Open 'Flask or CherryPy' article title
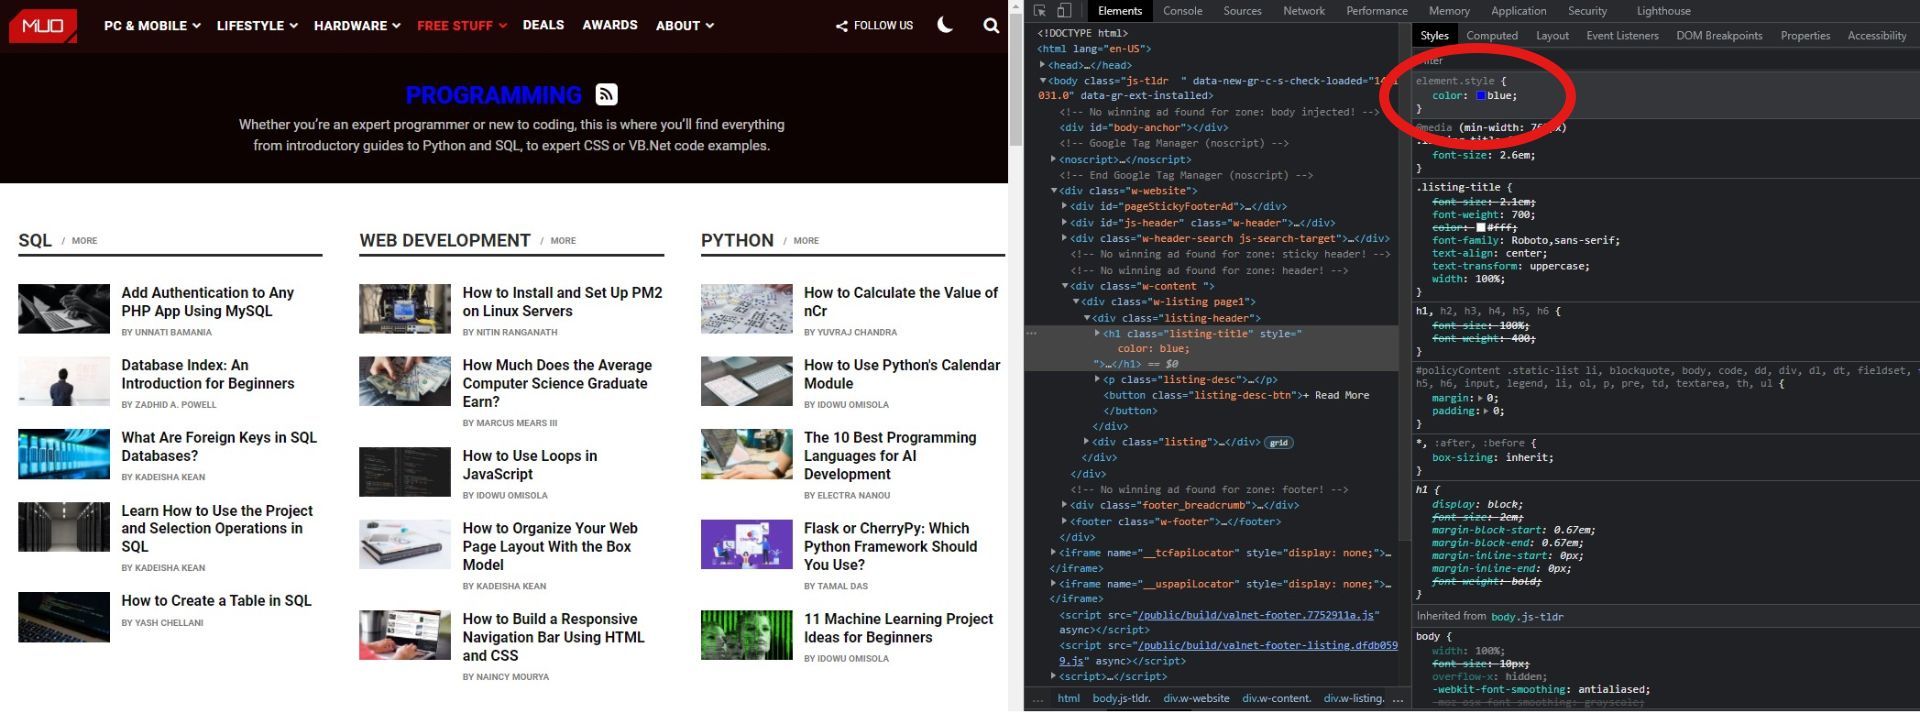 click(x=890, y=546)
